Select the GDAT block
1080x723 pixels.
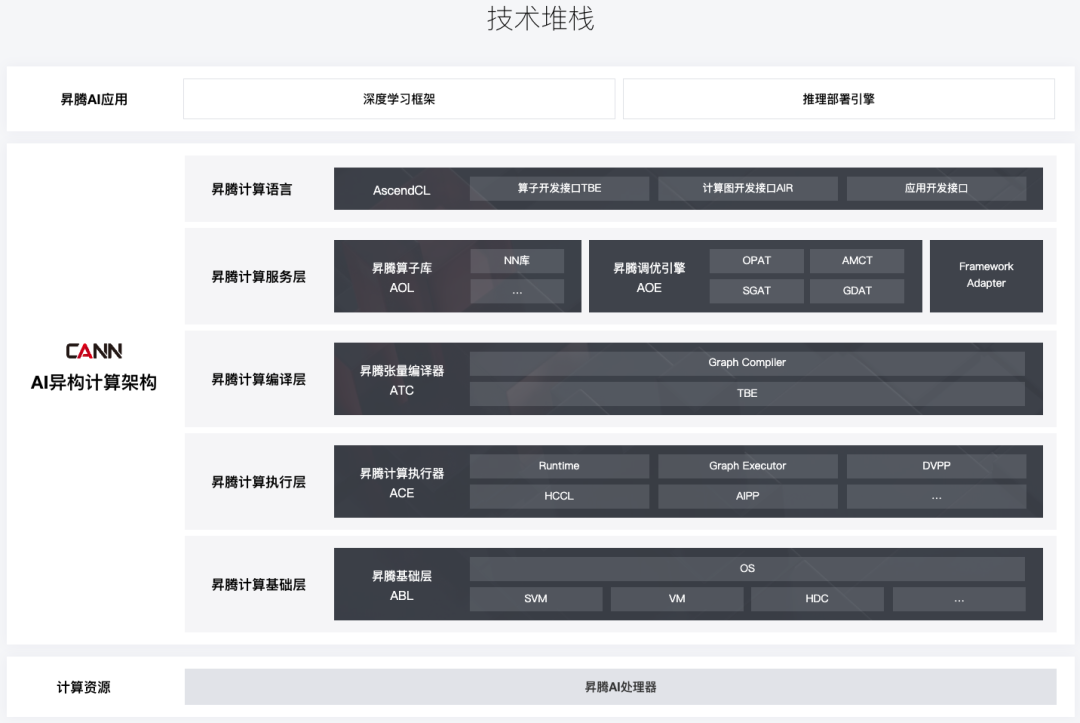pos(857,291)
